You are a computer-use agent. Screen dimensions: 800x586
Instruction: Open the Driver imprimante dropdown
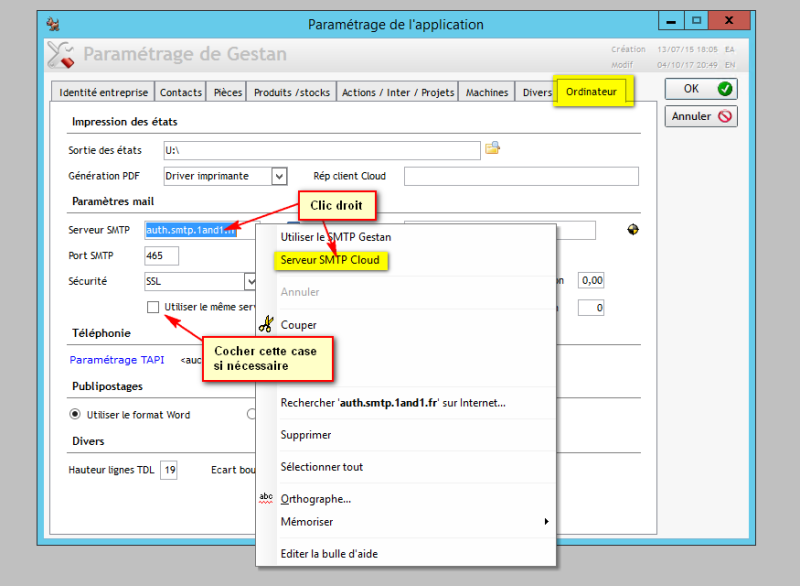click(x=281, y=175)
